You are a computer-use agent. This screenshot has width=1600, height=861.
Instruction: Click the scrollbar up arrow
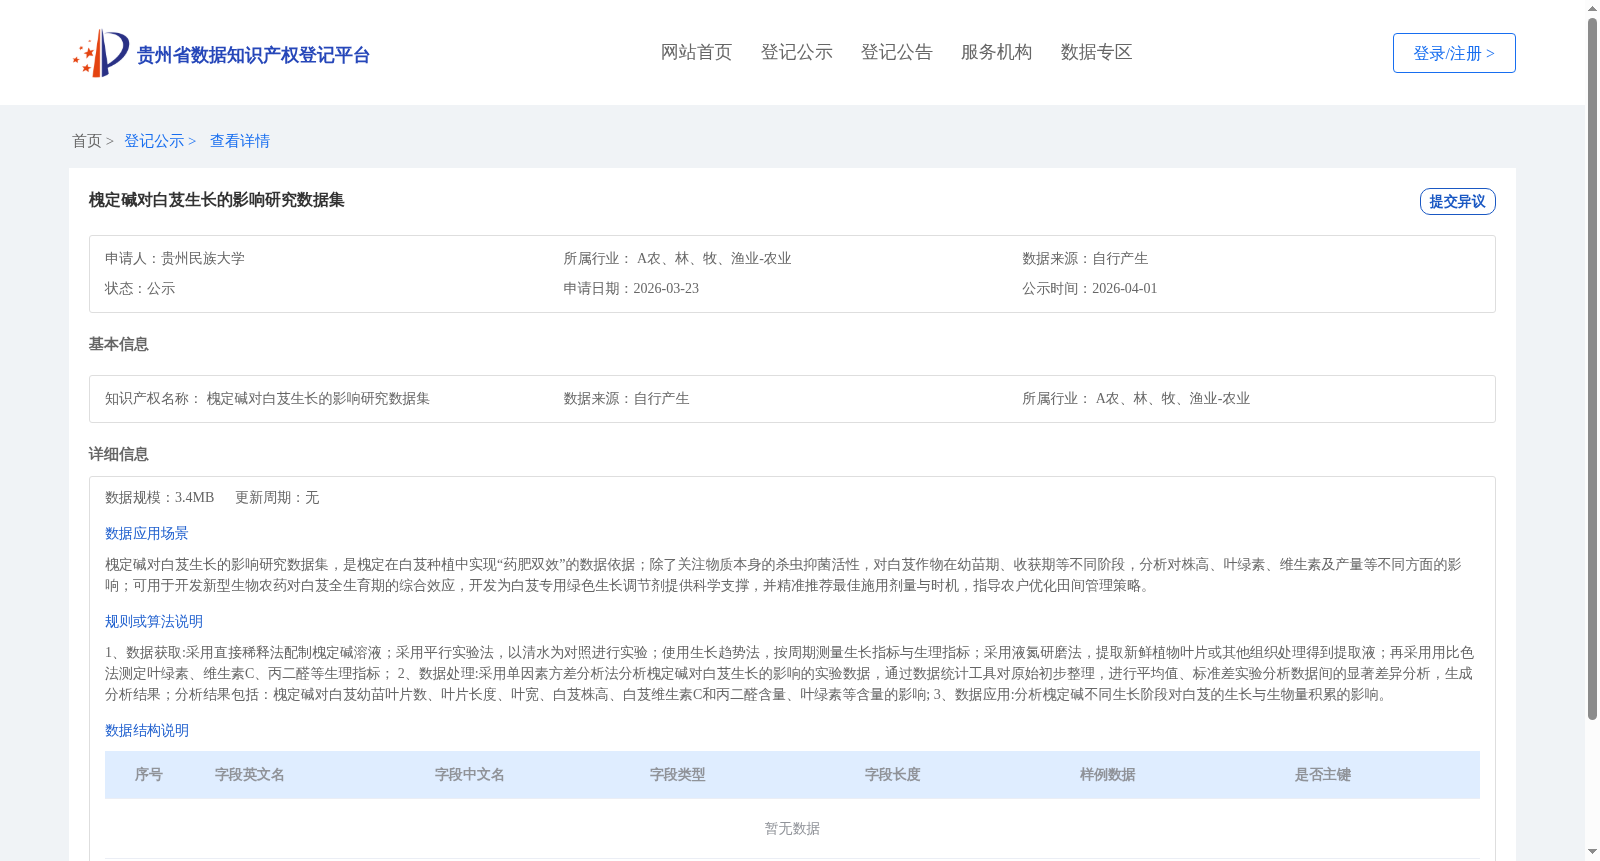pyautogui.click(x=1592, y=8)
